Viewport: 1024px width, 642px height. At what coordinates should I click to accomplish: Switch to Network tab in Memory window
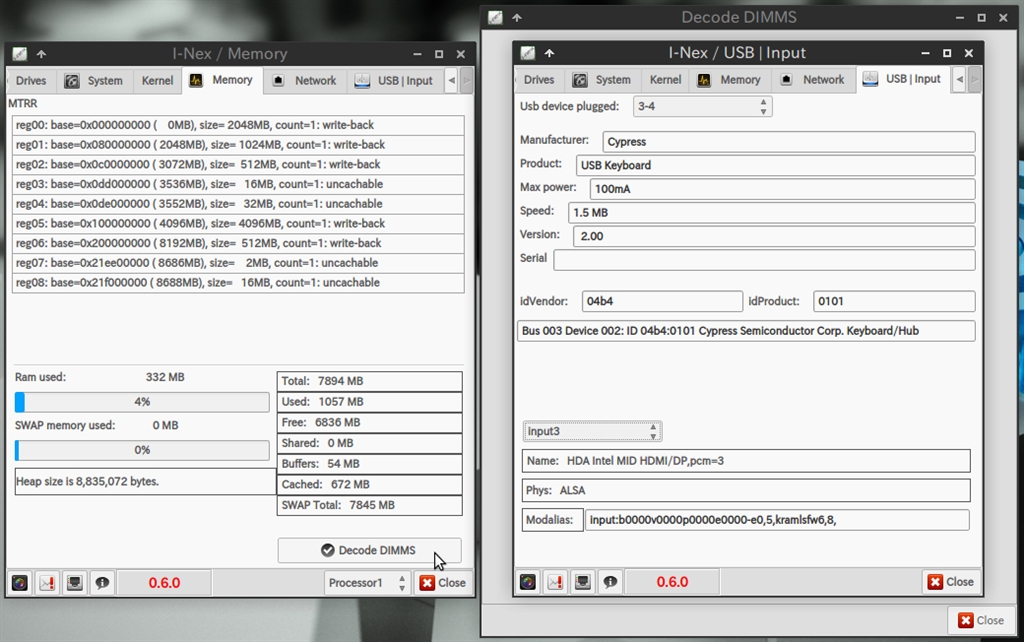[306, 81]
